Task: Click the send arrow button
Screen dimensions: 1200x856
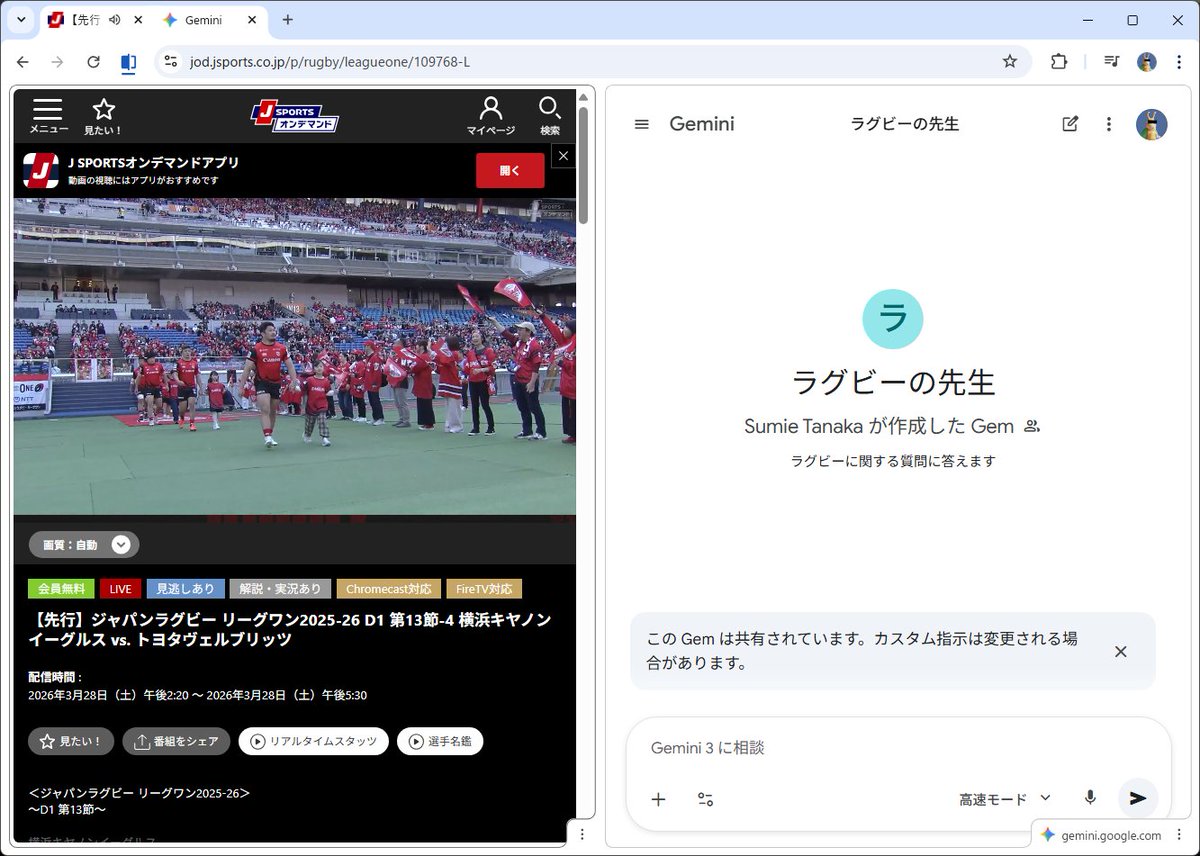Action: click(x=1138, y=798)
